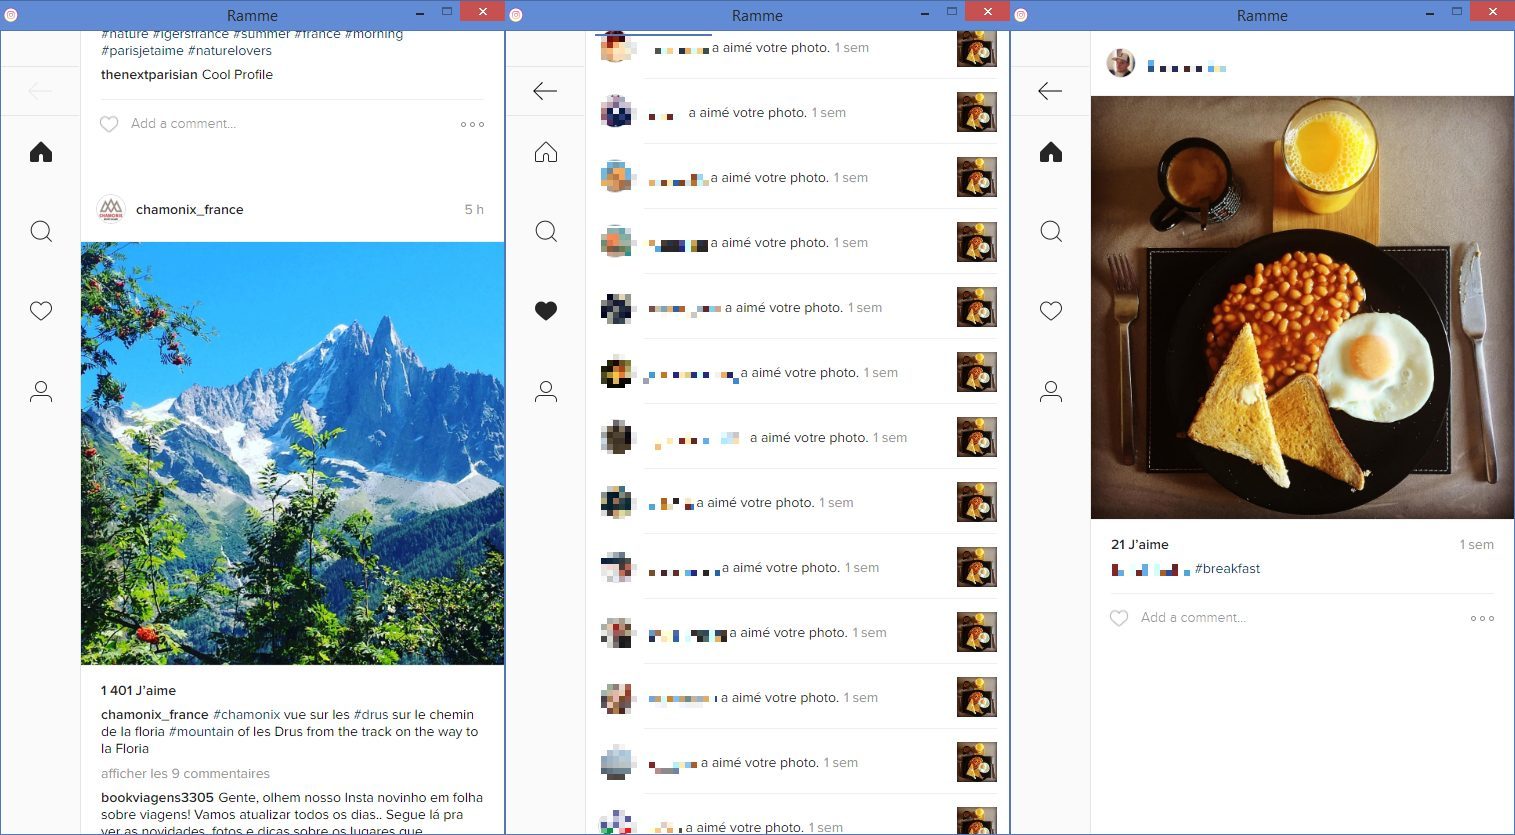Click the #mountain hashtag in the caption
This screenshot has height=835, width=1515.
click(201, 732)
